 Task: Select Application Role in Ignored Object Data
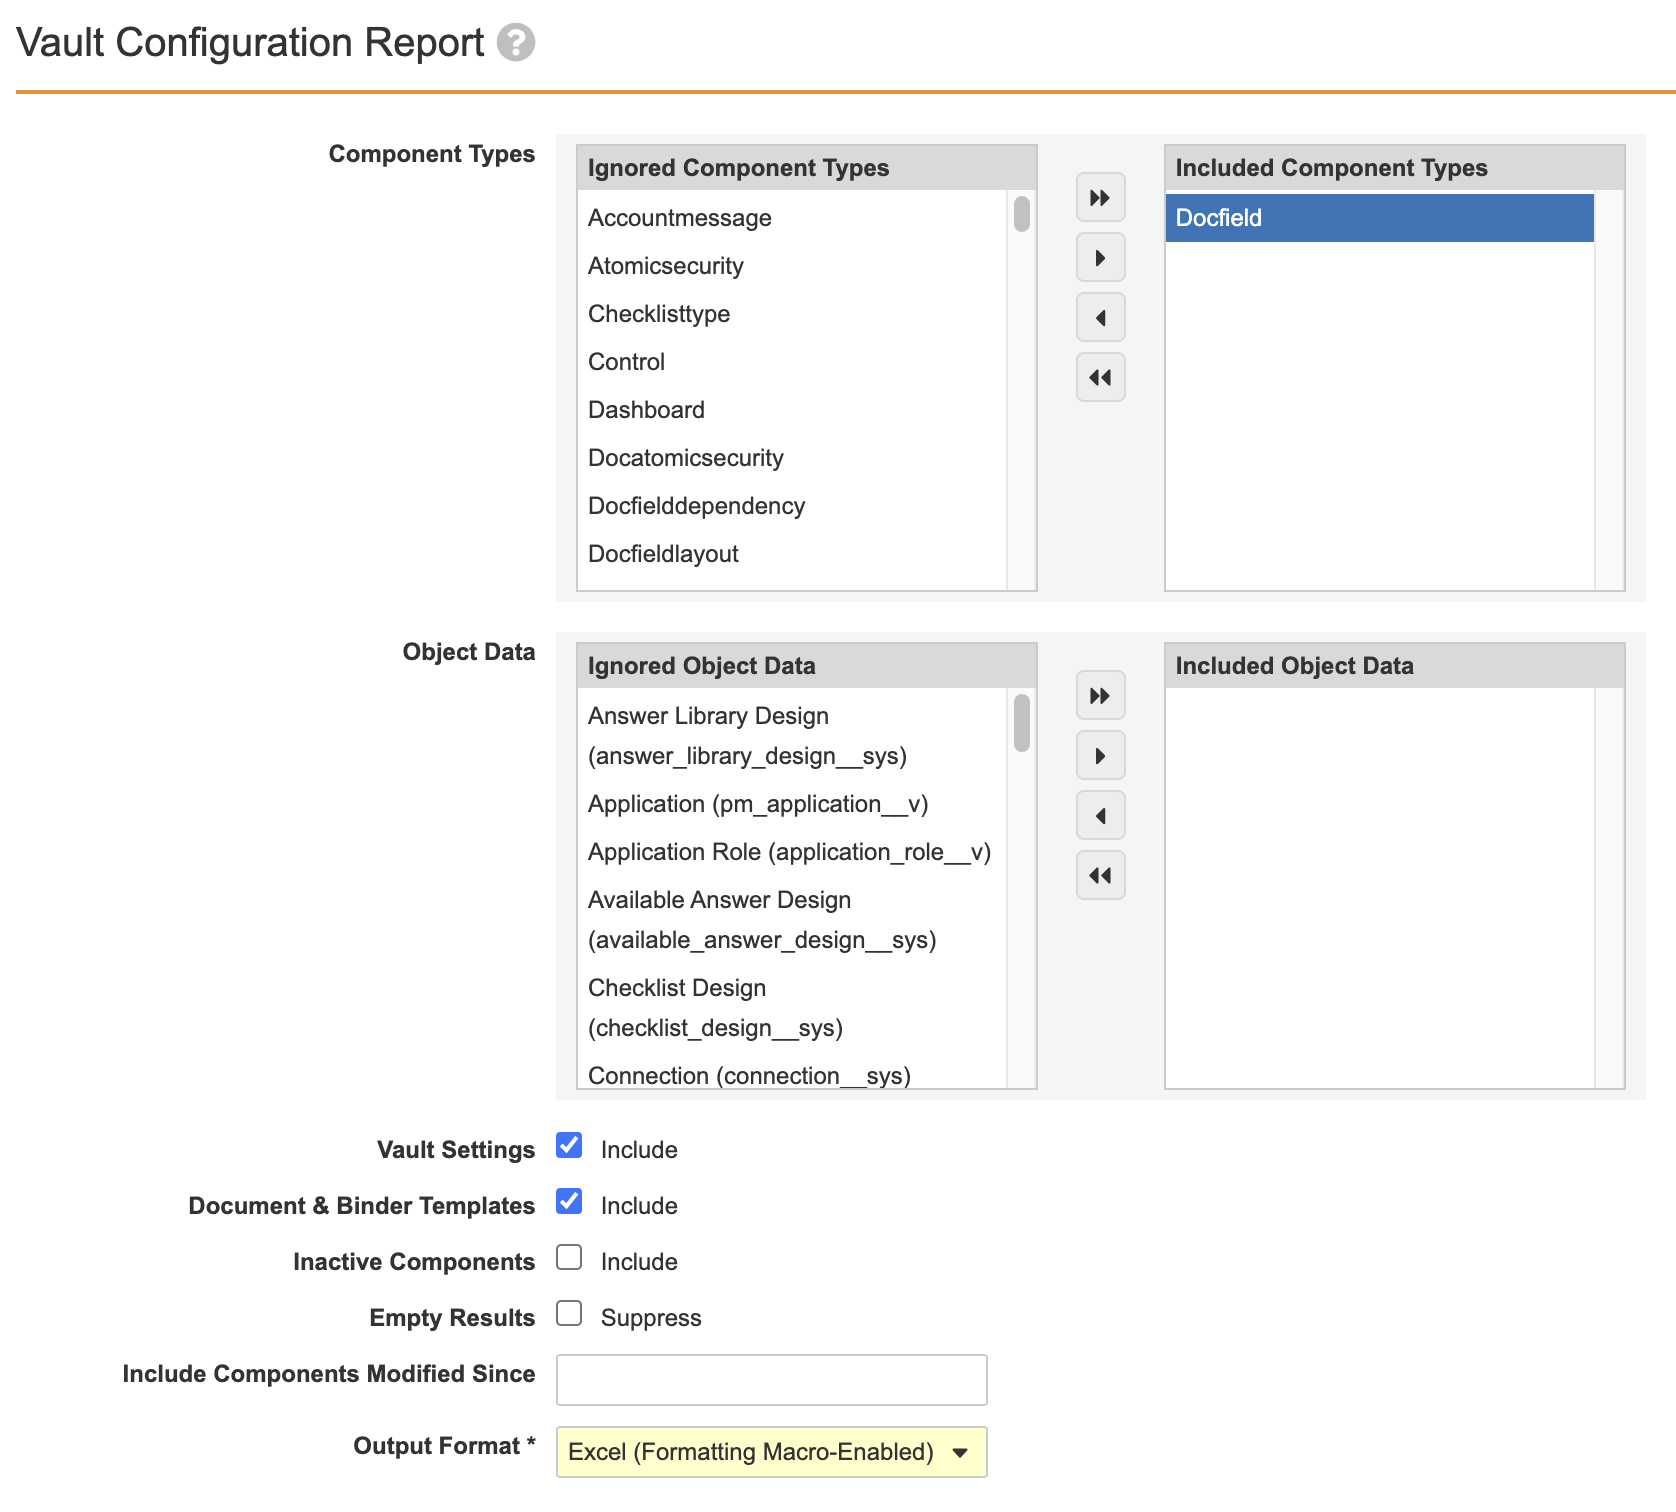[x=789, y=852]
